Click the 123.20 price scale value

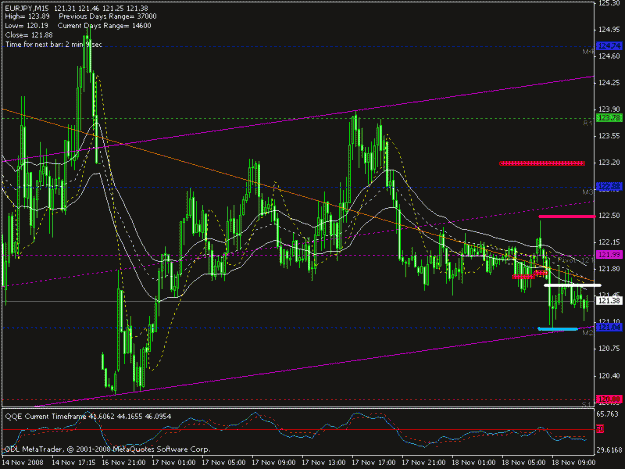(x=609, y=163)
